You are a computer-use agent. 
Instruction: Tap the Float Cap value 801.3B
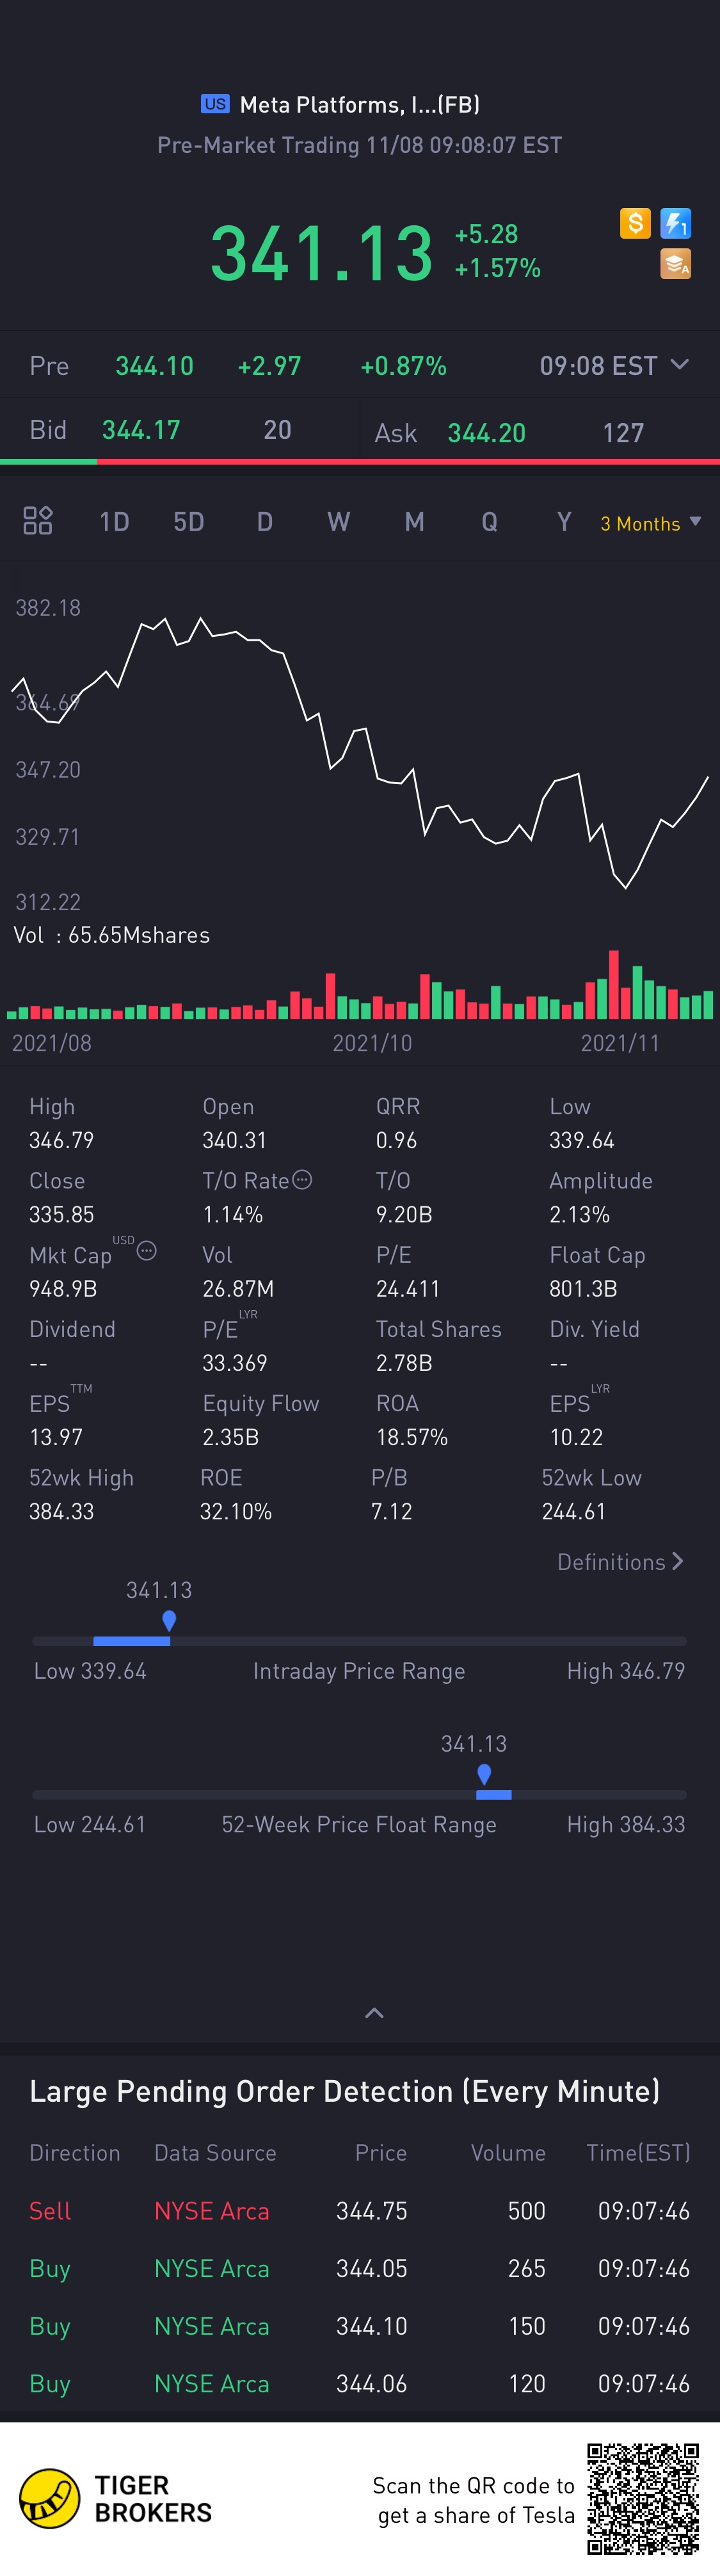583,1289
